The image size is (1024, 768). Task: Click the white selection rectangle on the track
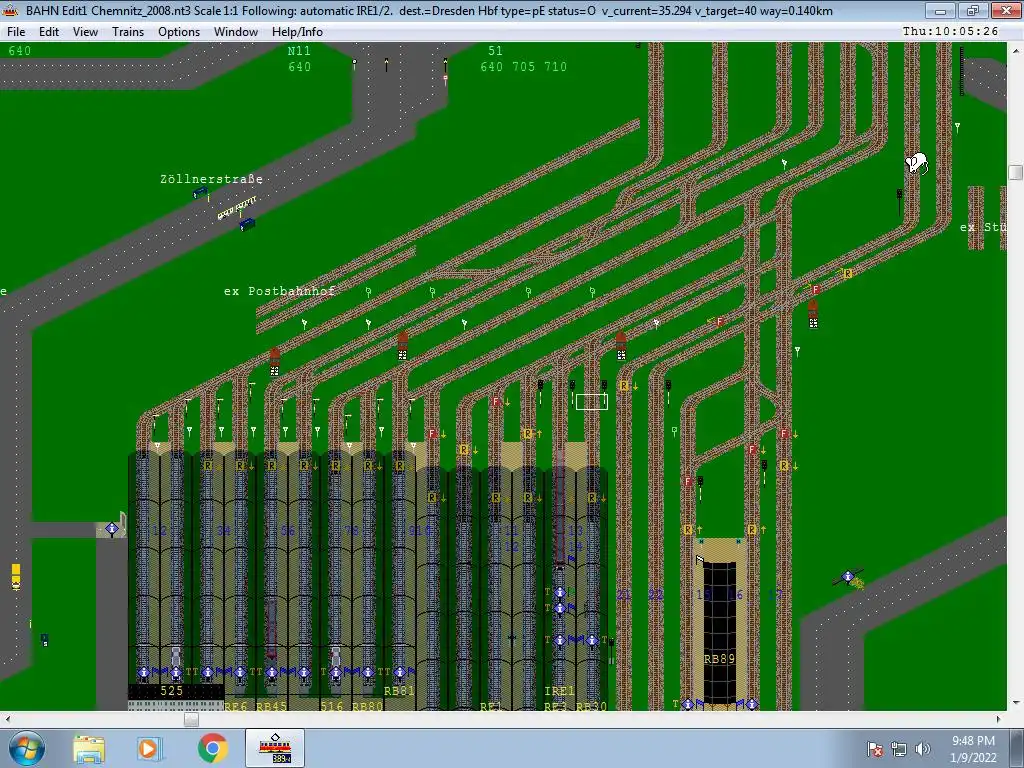[x=592, y=402]
